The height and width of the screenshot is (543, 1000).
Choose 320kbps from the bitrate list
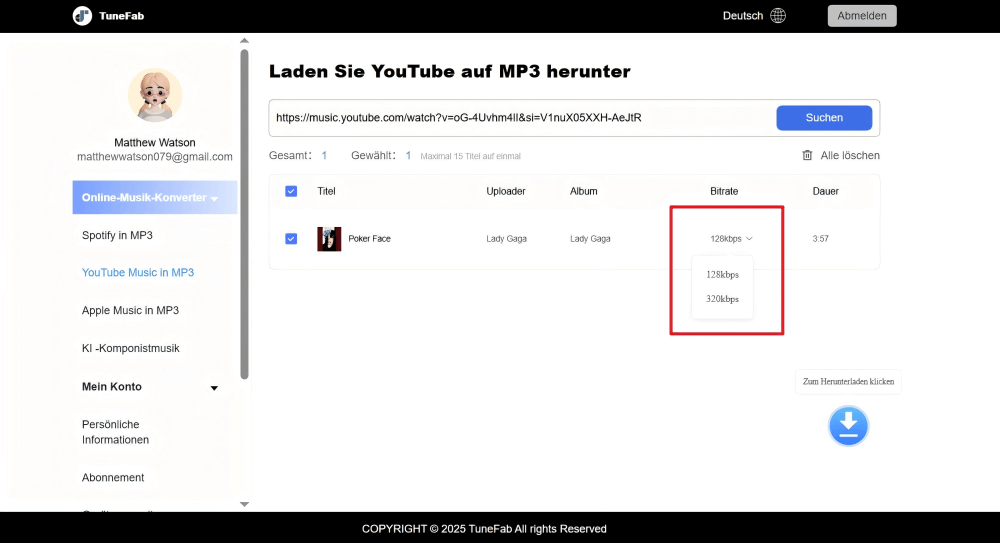tap(722, 299)
